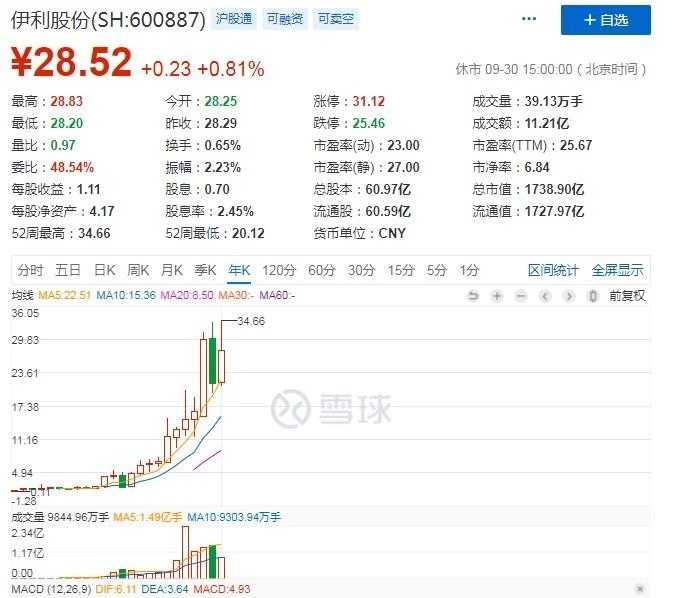
Task: Click the 34.66 high price annotation
Action: [x=251, y=321]
